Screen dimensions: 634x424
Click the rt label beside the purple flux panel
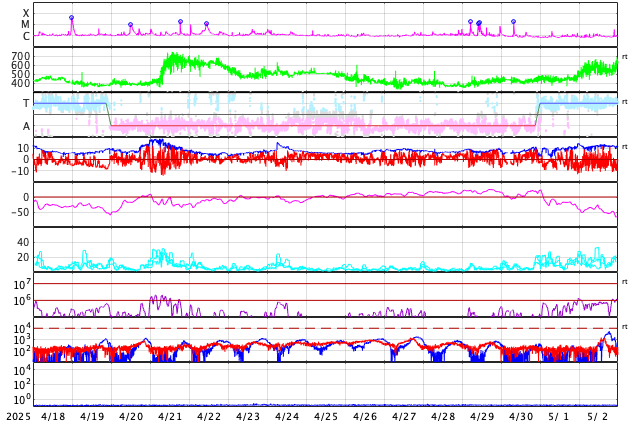pos(625,282)
